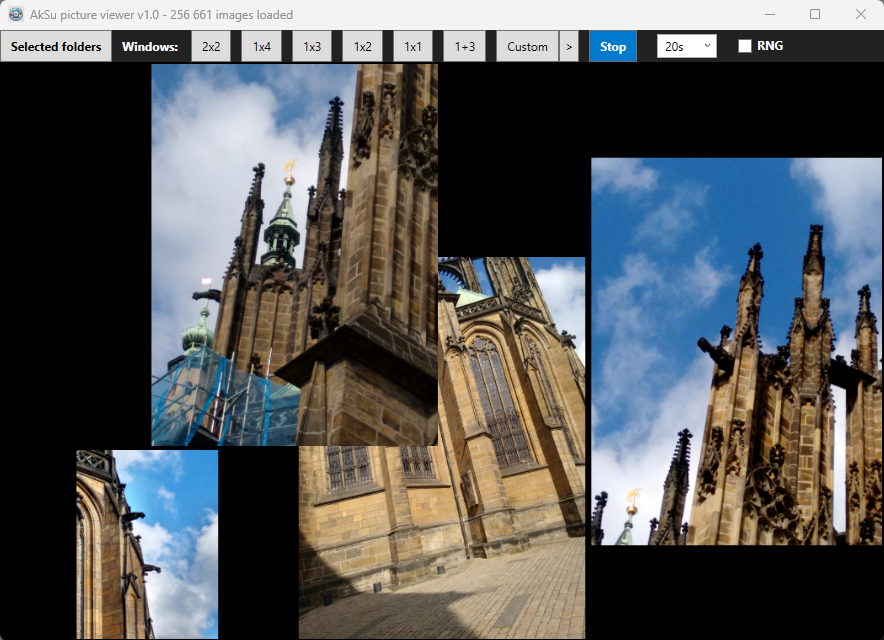Open the 20s interval dropdown

click(x=687, y=46)
